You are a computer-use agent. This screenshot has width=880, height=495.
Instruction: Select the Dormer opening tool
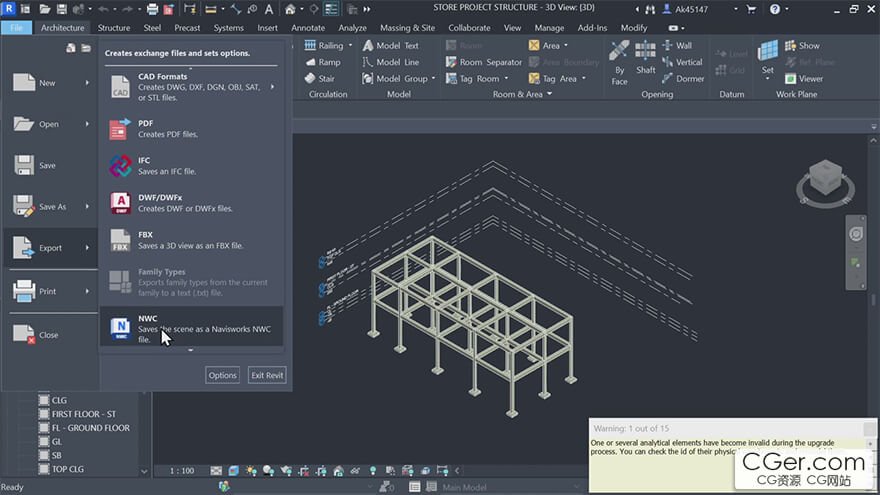click(x=683, y=79)
